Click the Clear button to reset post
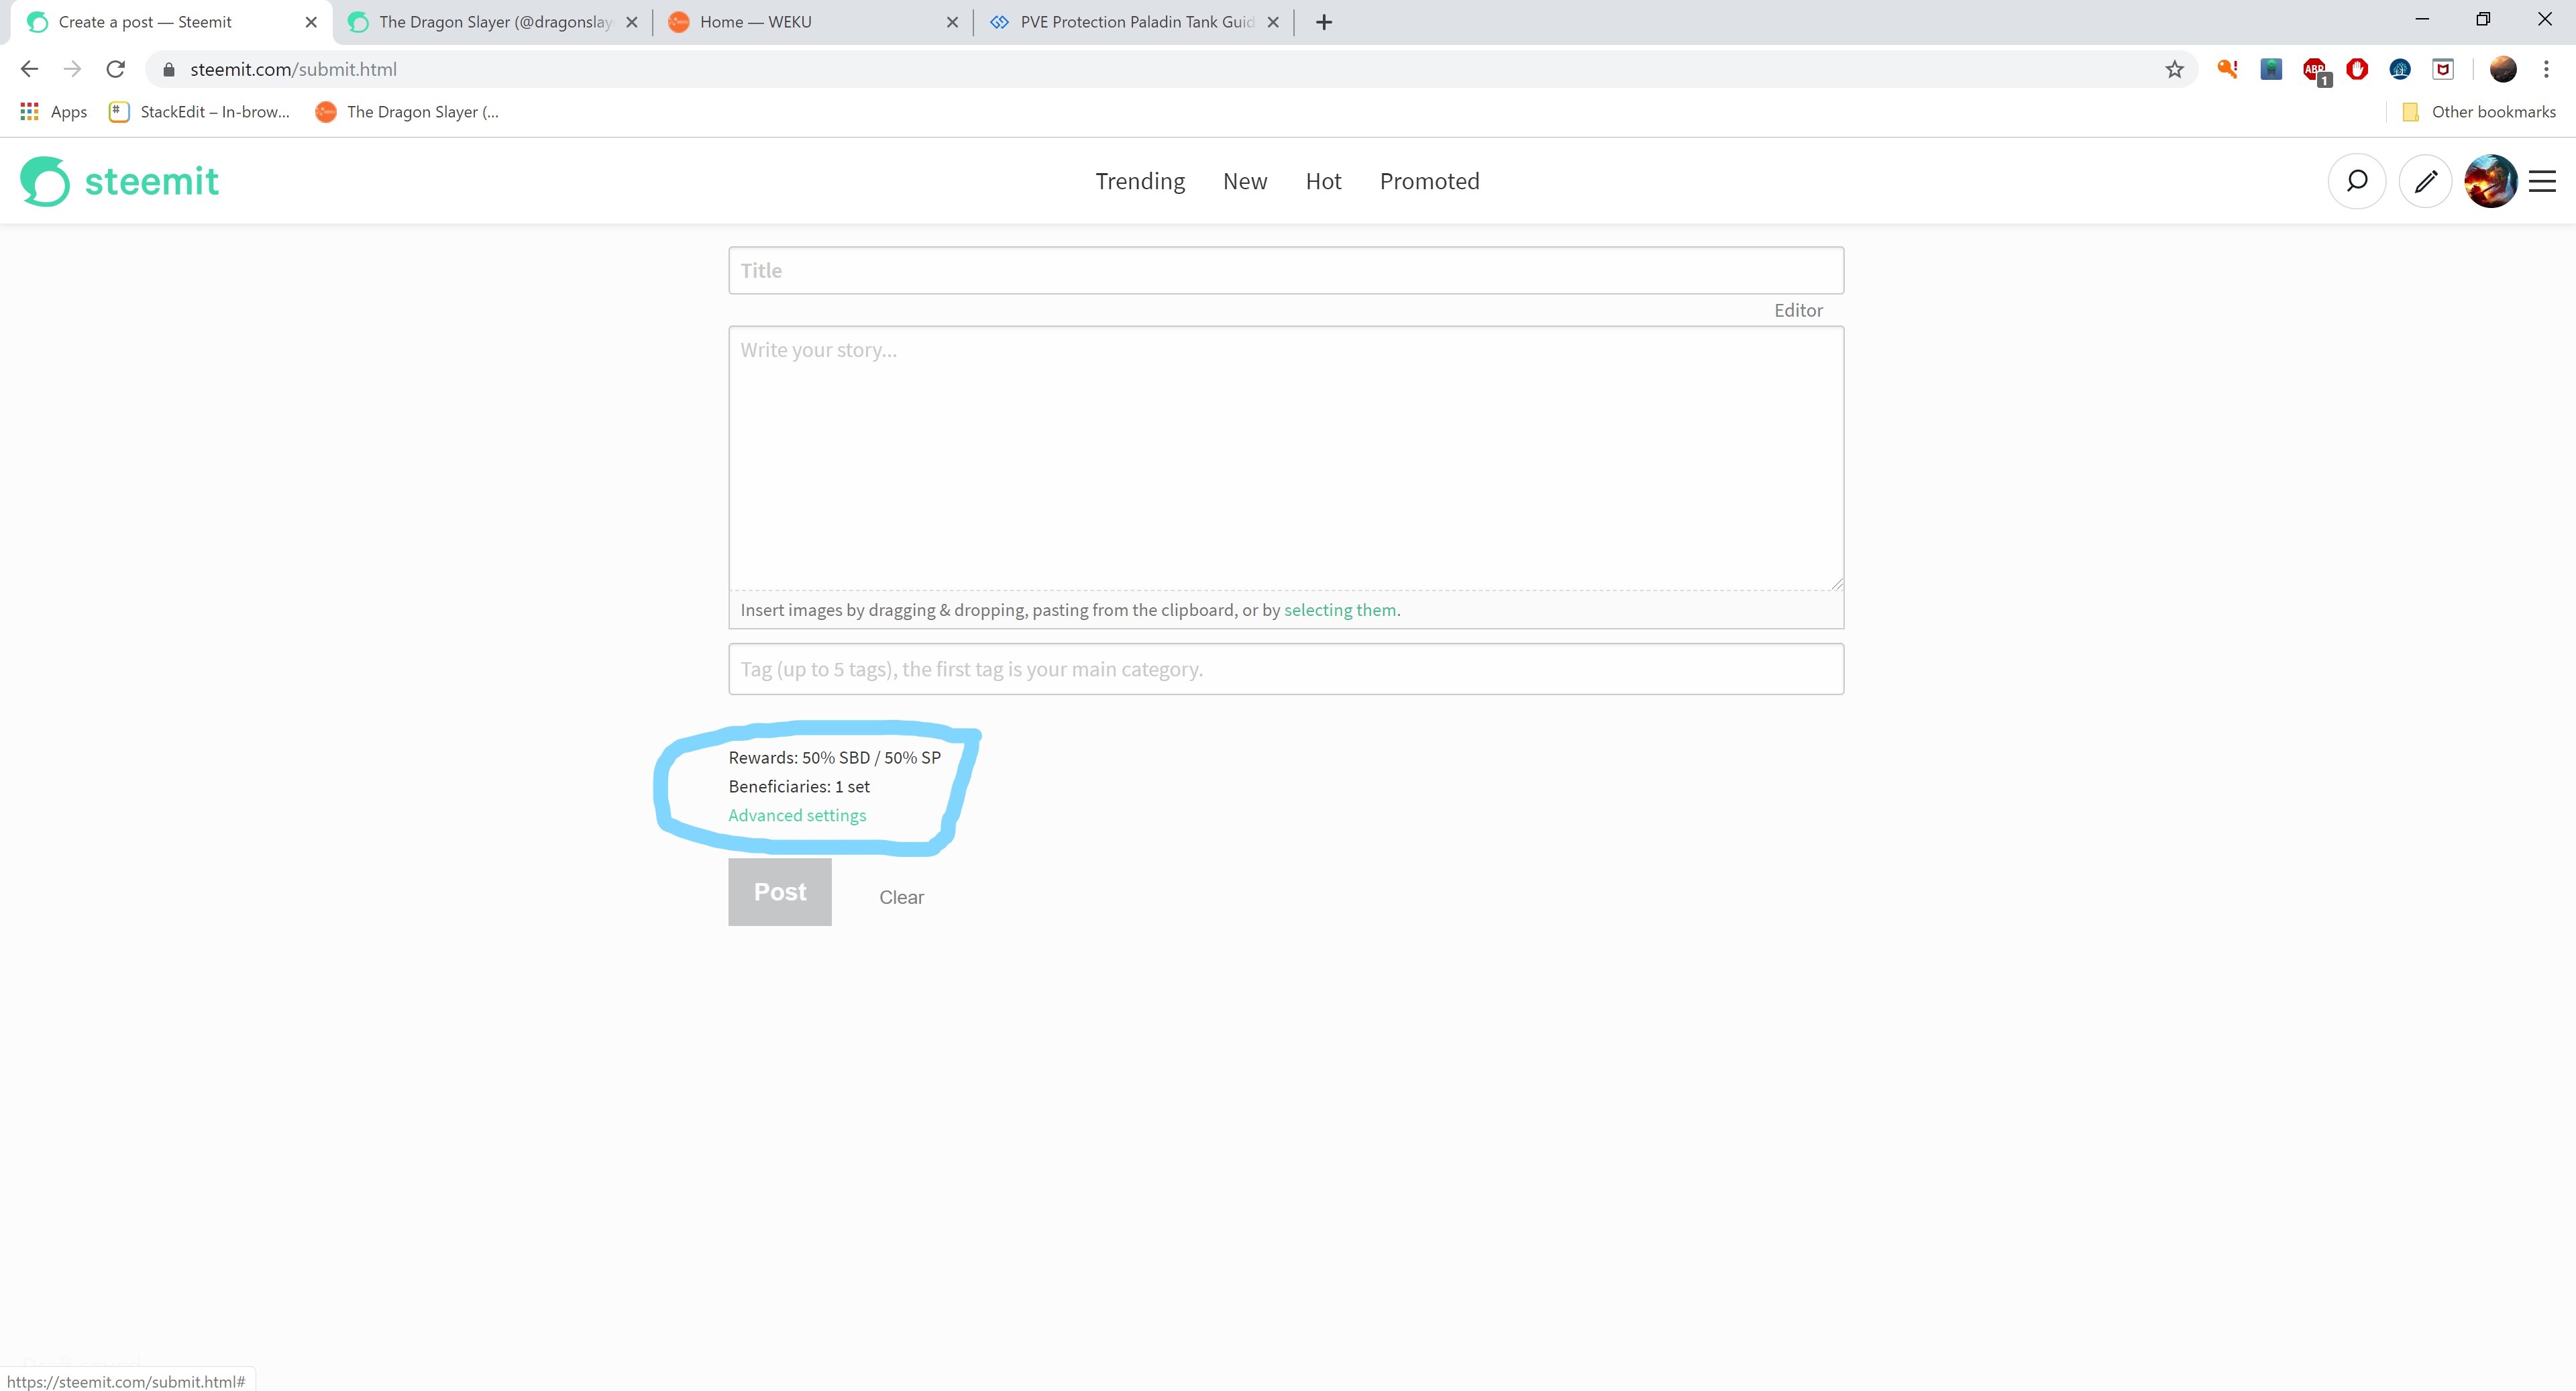Screen dimensions: 2576x1391 [x=900, y=896]
